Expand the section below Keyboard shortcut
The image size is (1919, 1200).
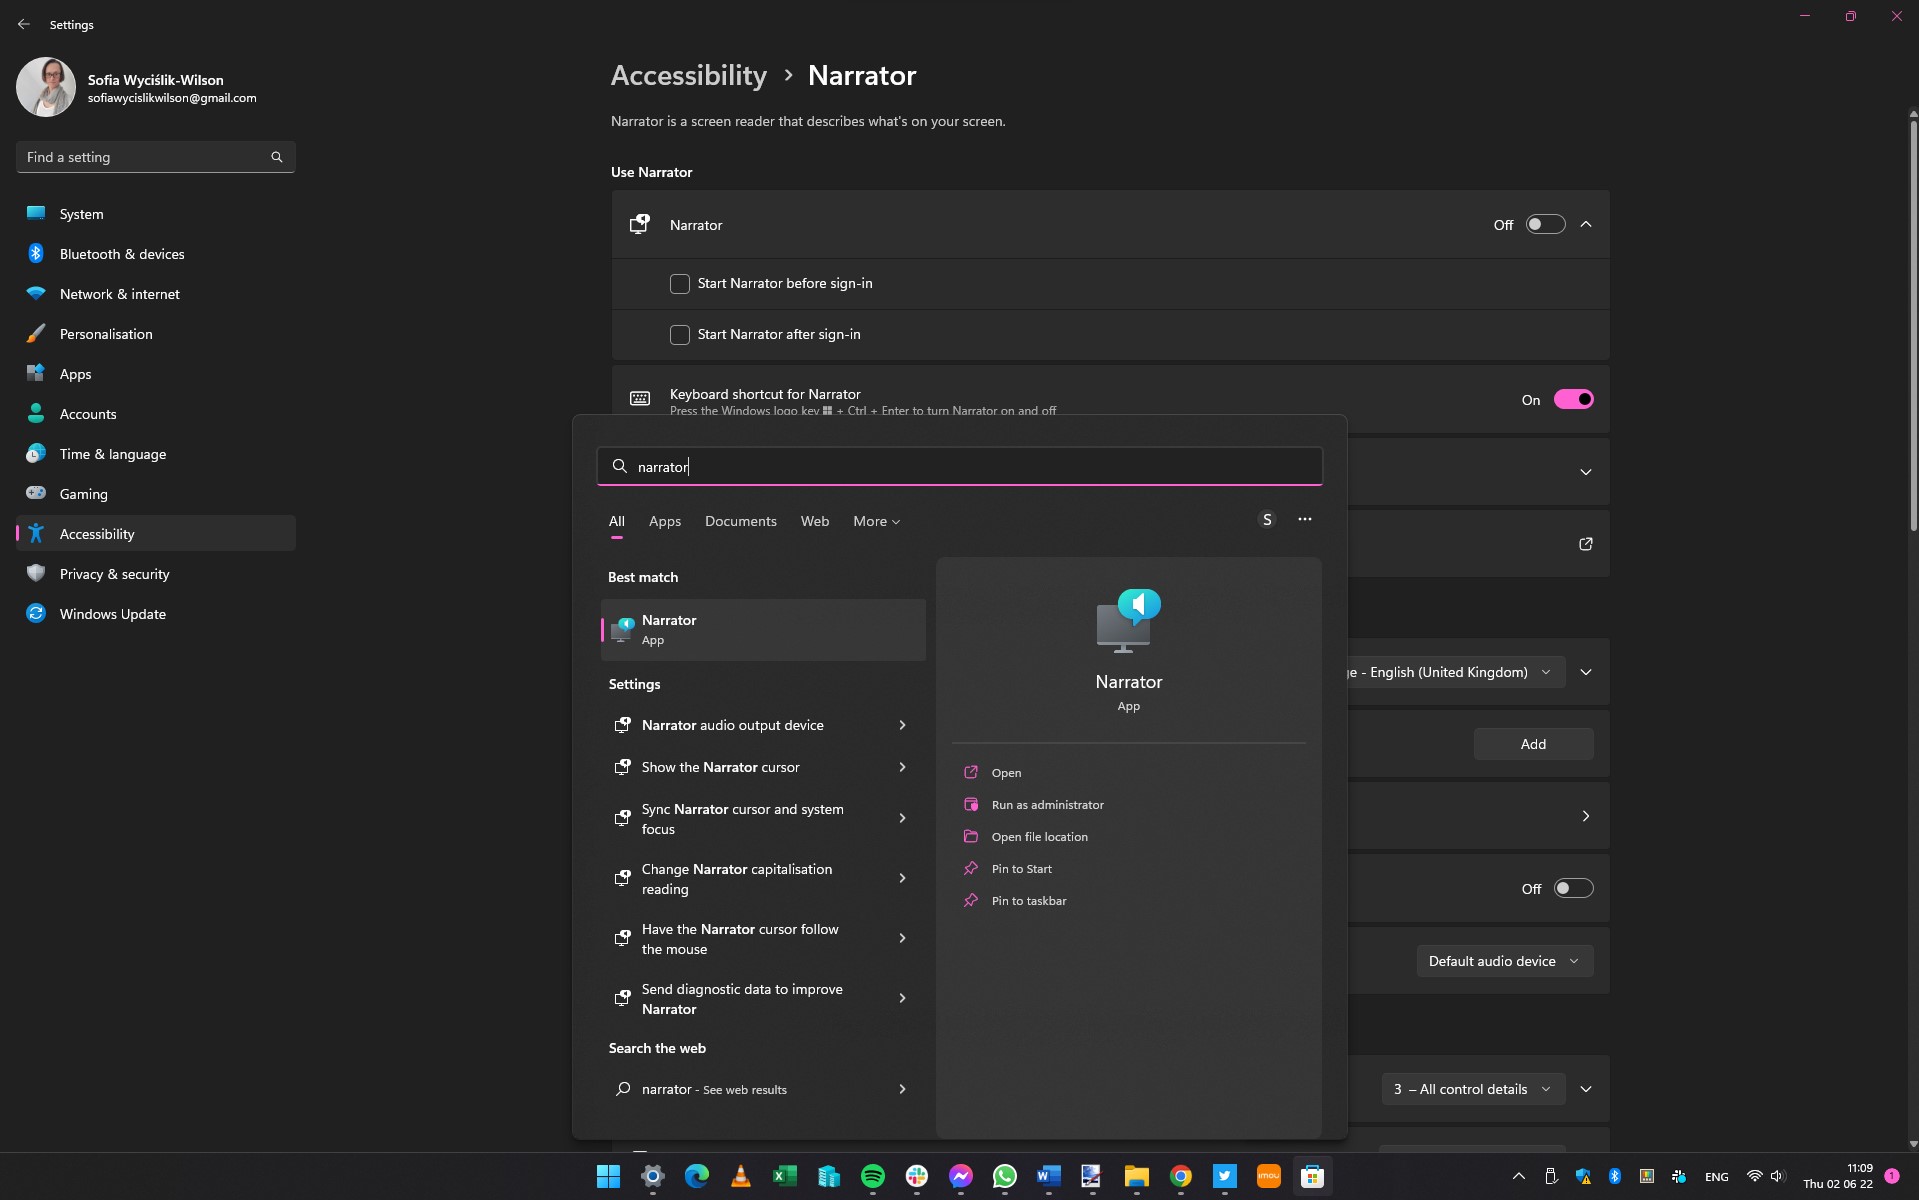tap(1585, 472)
